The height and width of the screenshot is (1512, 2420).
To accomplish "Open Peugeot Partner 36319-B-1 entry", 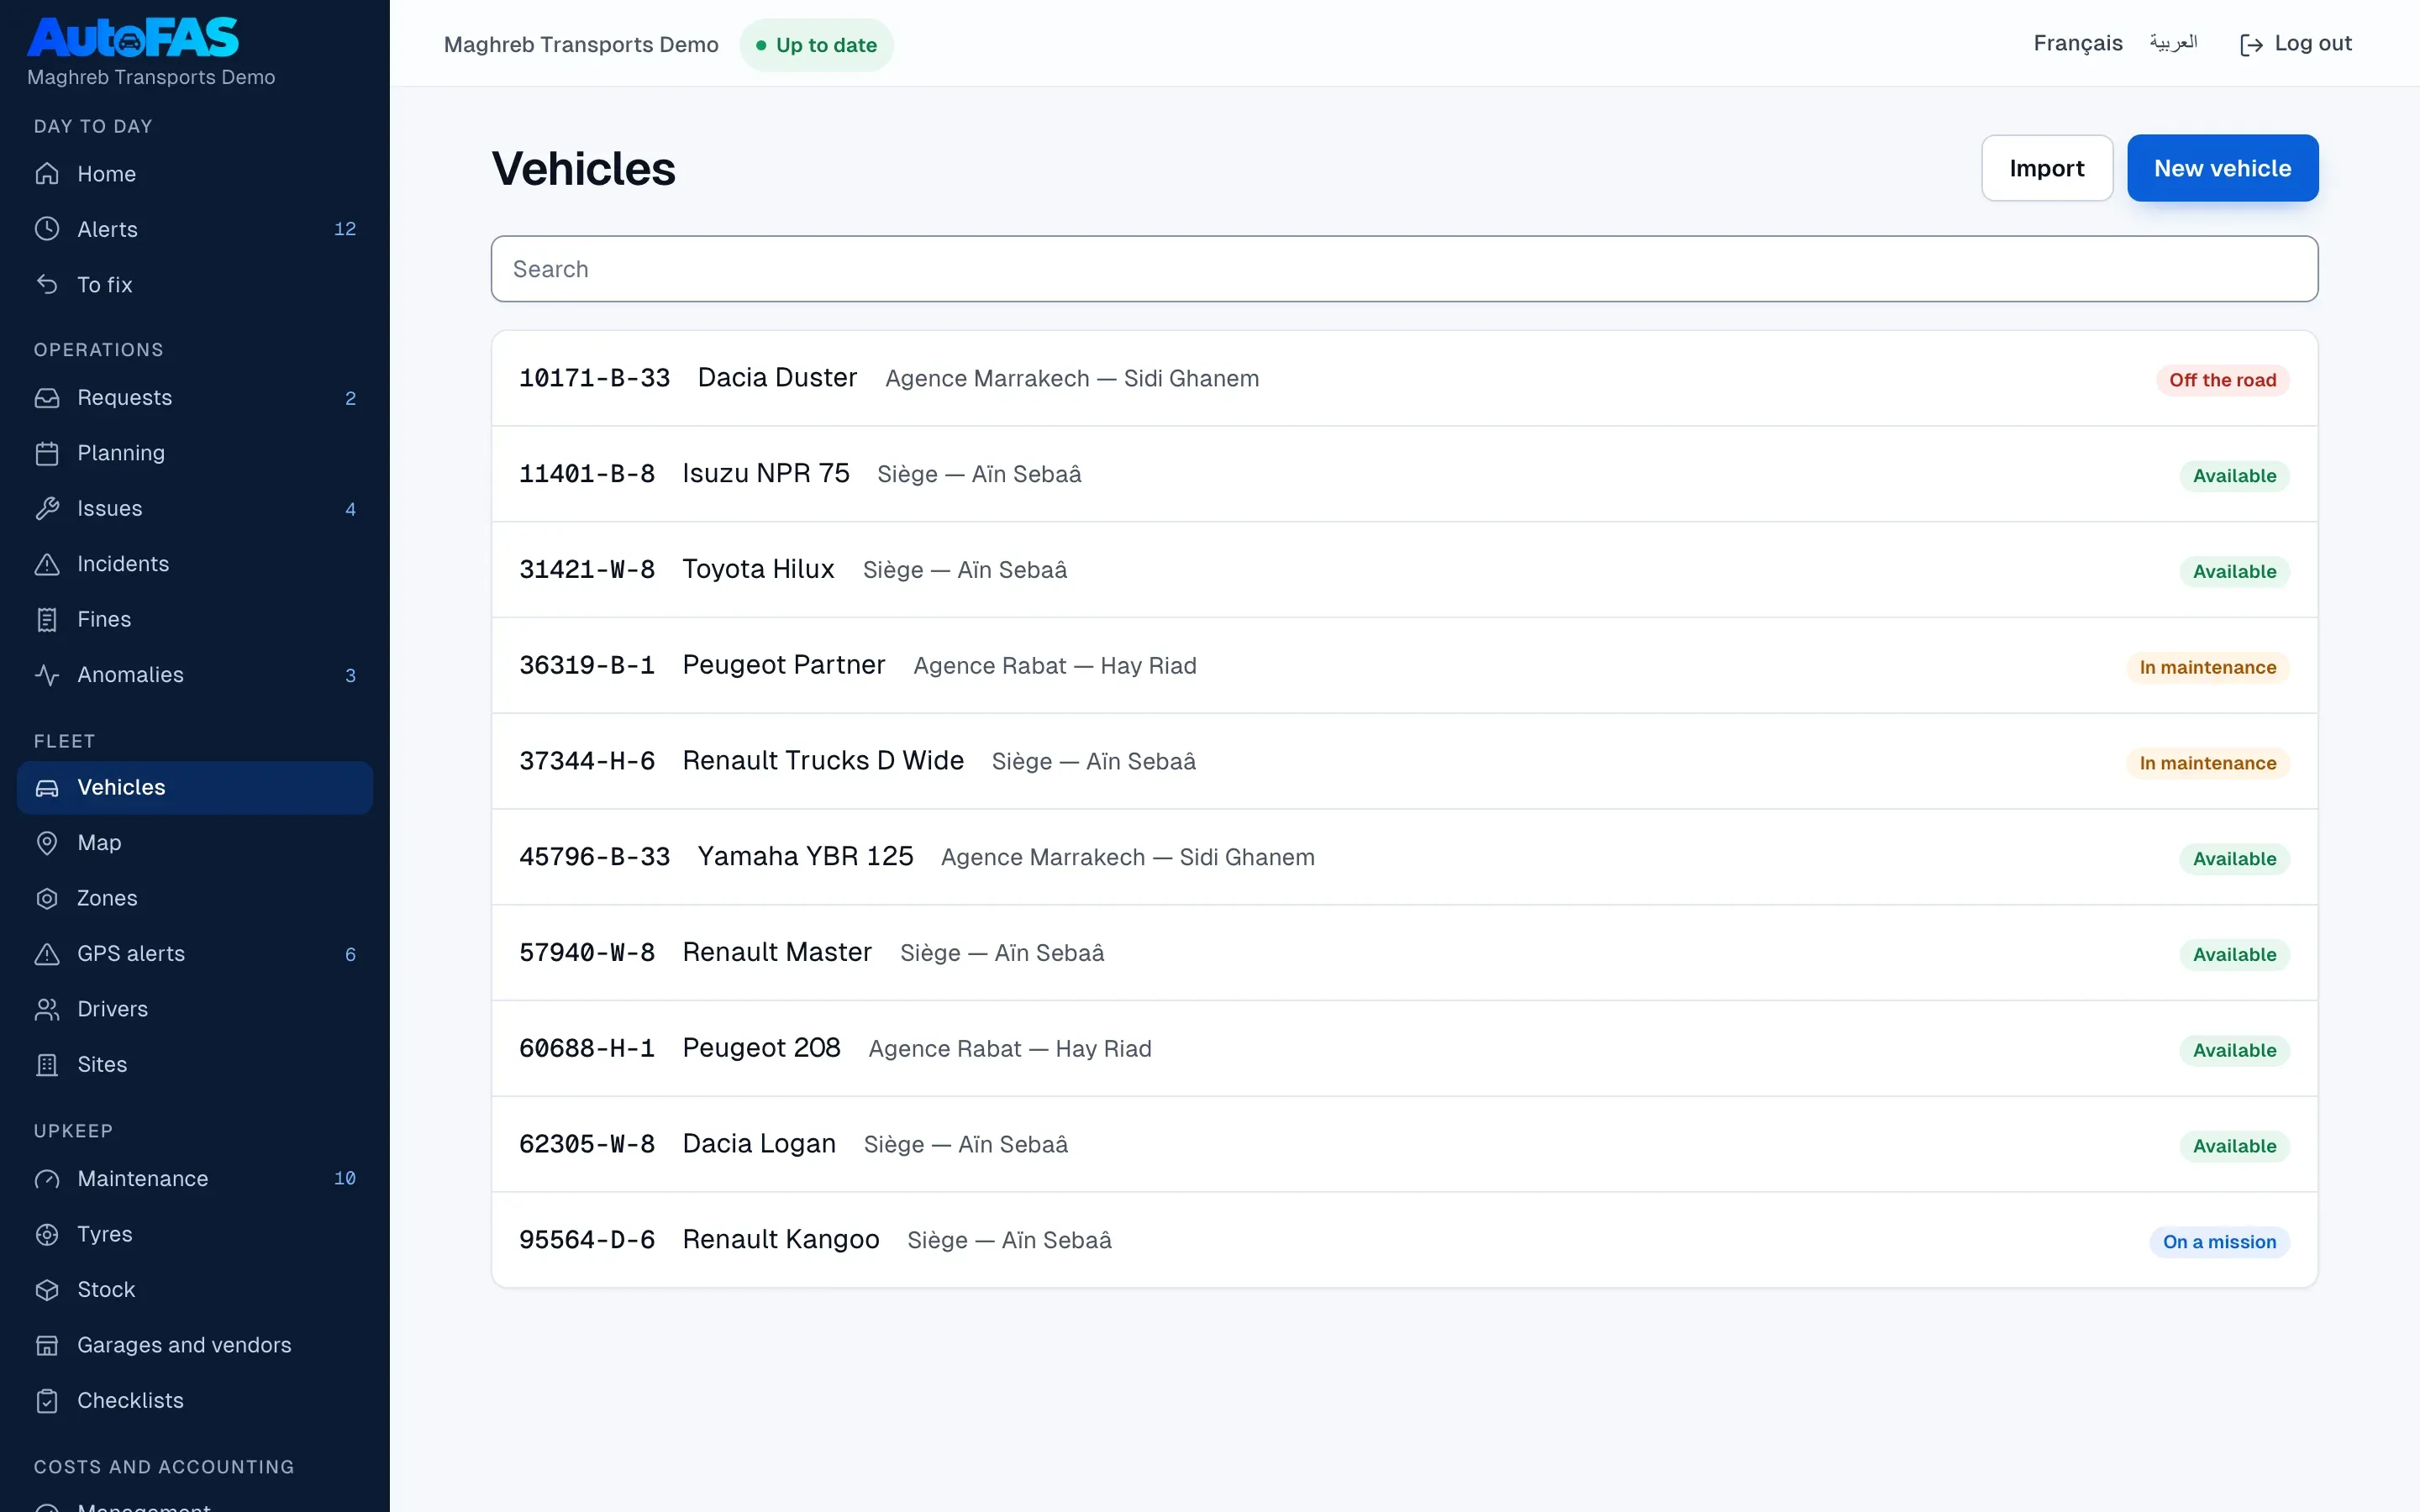I will [x=1404, y=665].
